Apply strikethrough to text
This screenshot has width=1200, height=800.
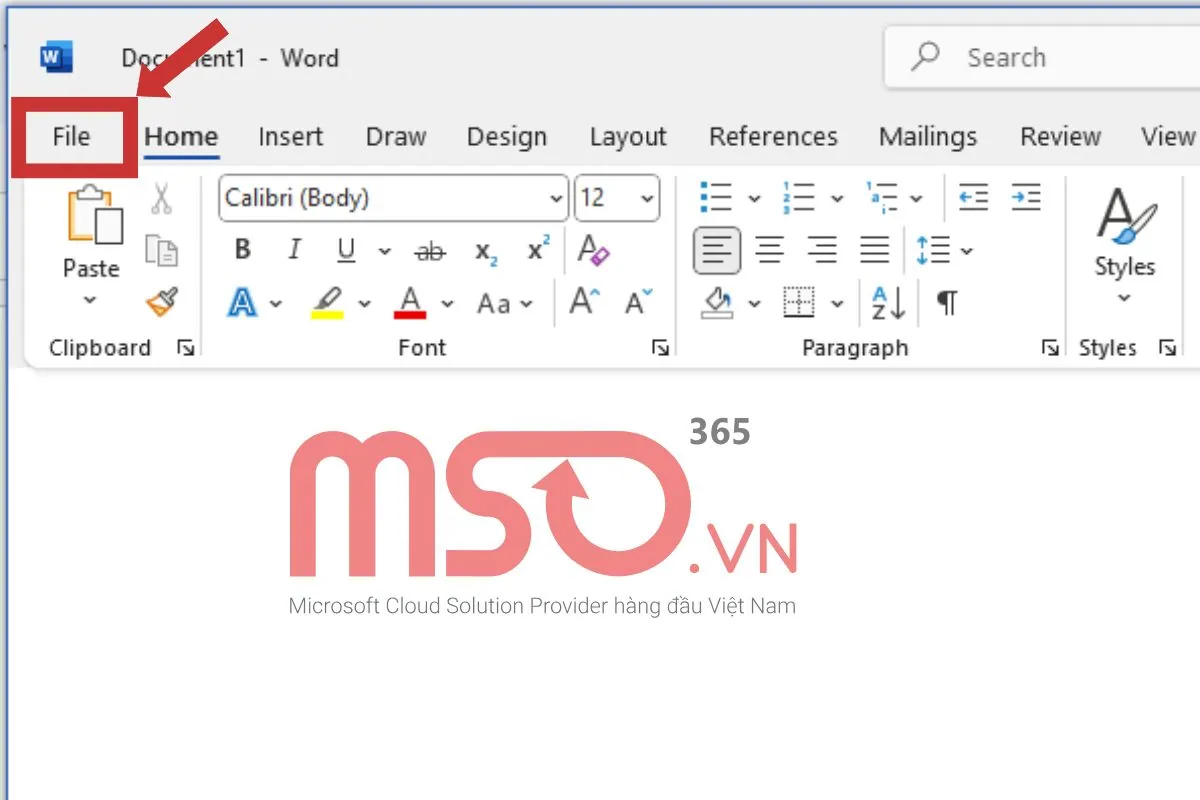coord(430,251)
